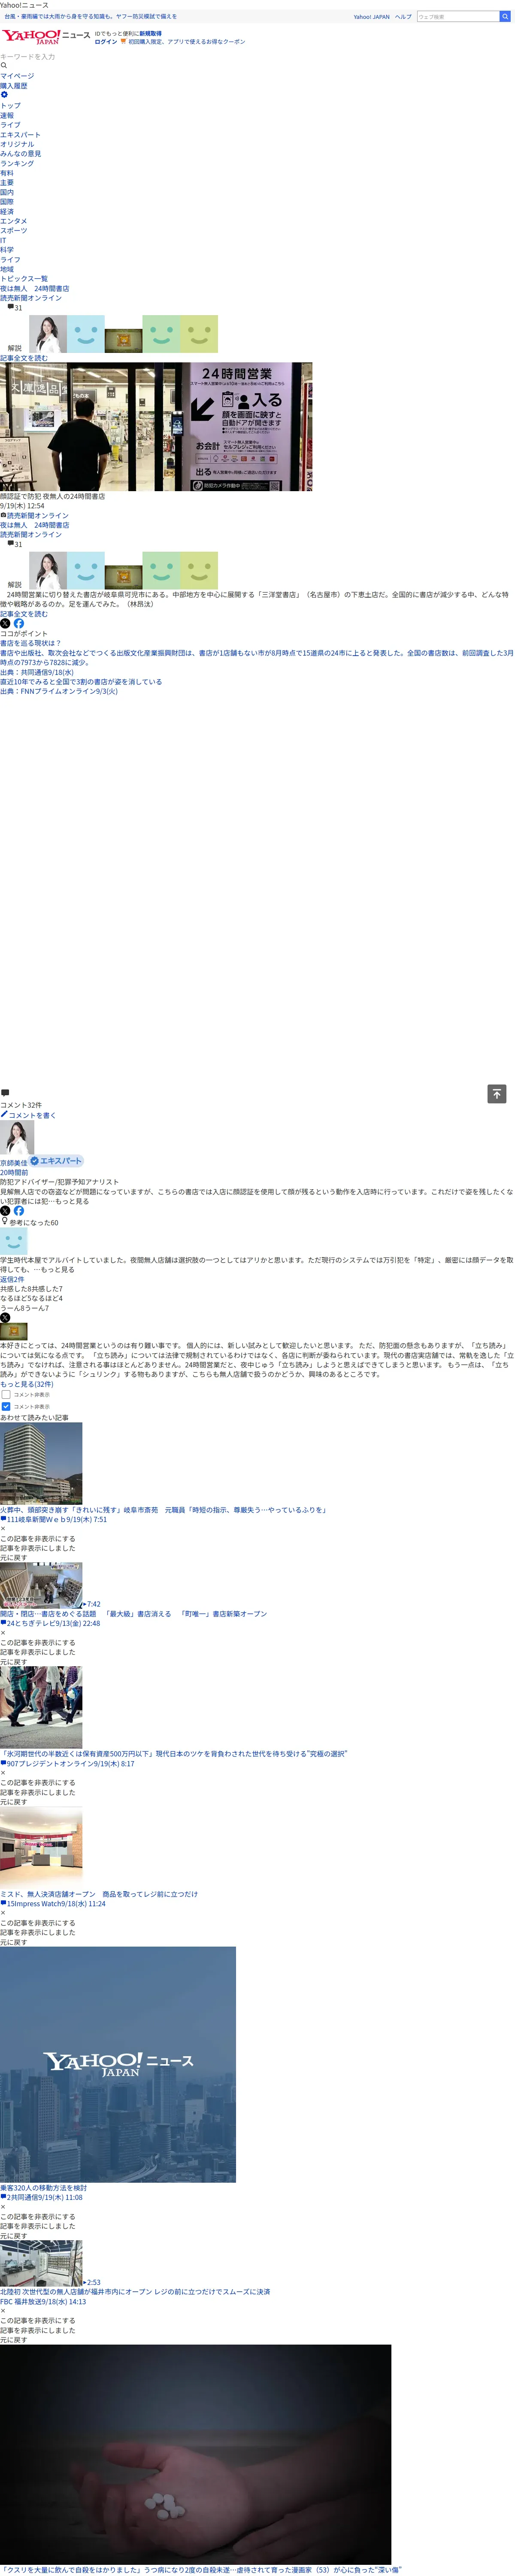515x2576 pixels.
Task: Open the 開店・閉店…書店をめぐる話題 article
Action: (133, 1614)
